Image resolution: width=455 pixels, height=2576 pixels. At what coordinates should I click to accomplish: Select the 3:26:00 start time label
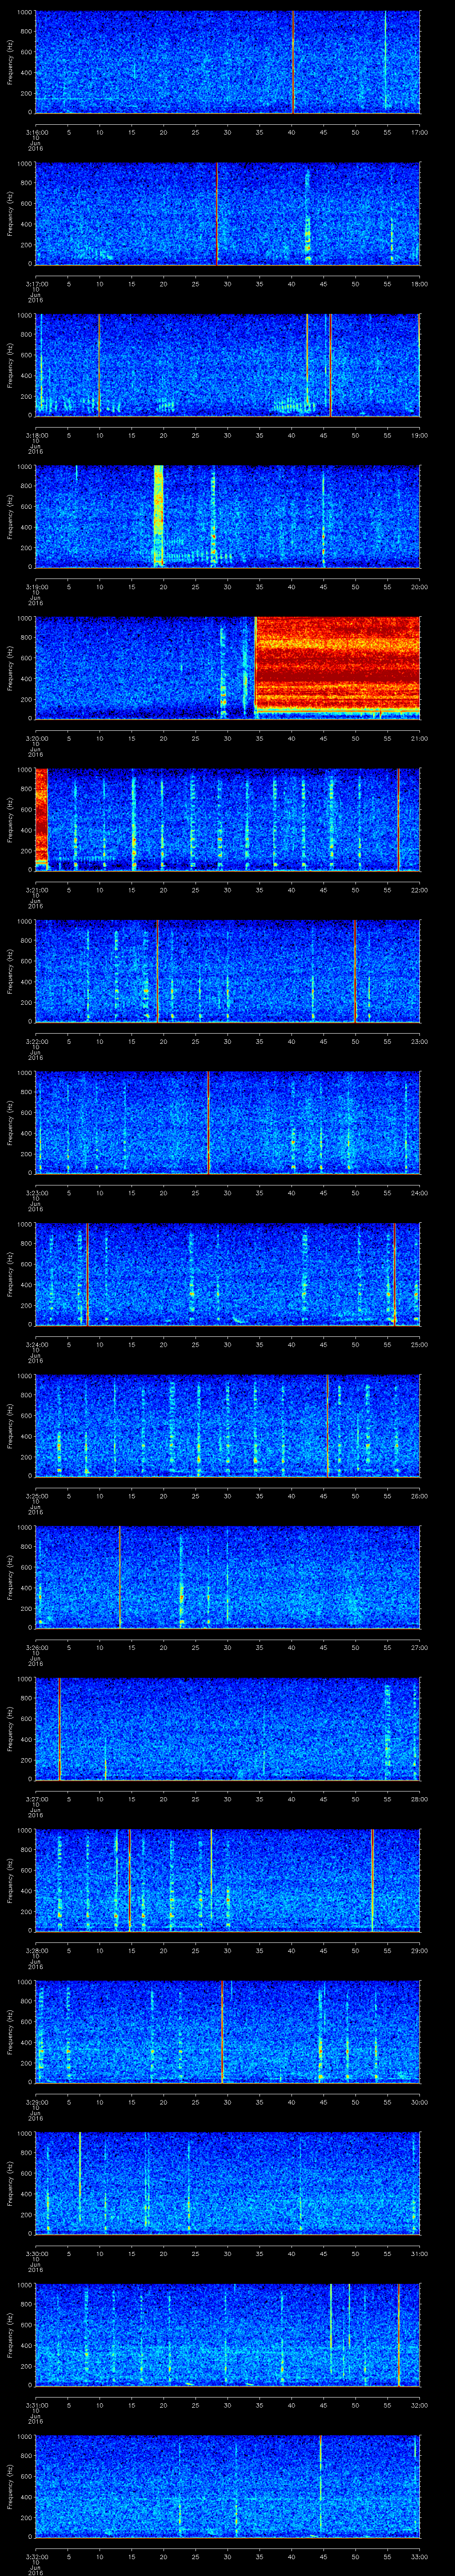pos(36,1647)
